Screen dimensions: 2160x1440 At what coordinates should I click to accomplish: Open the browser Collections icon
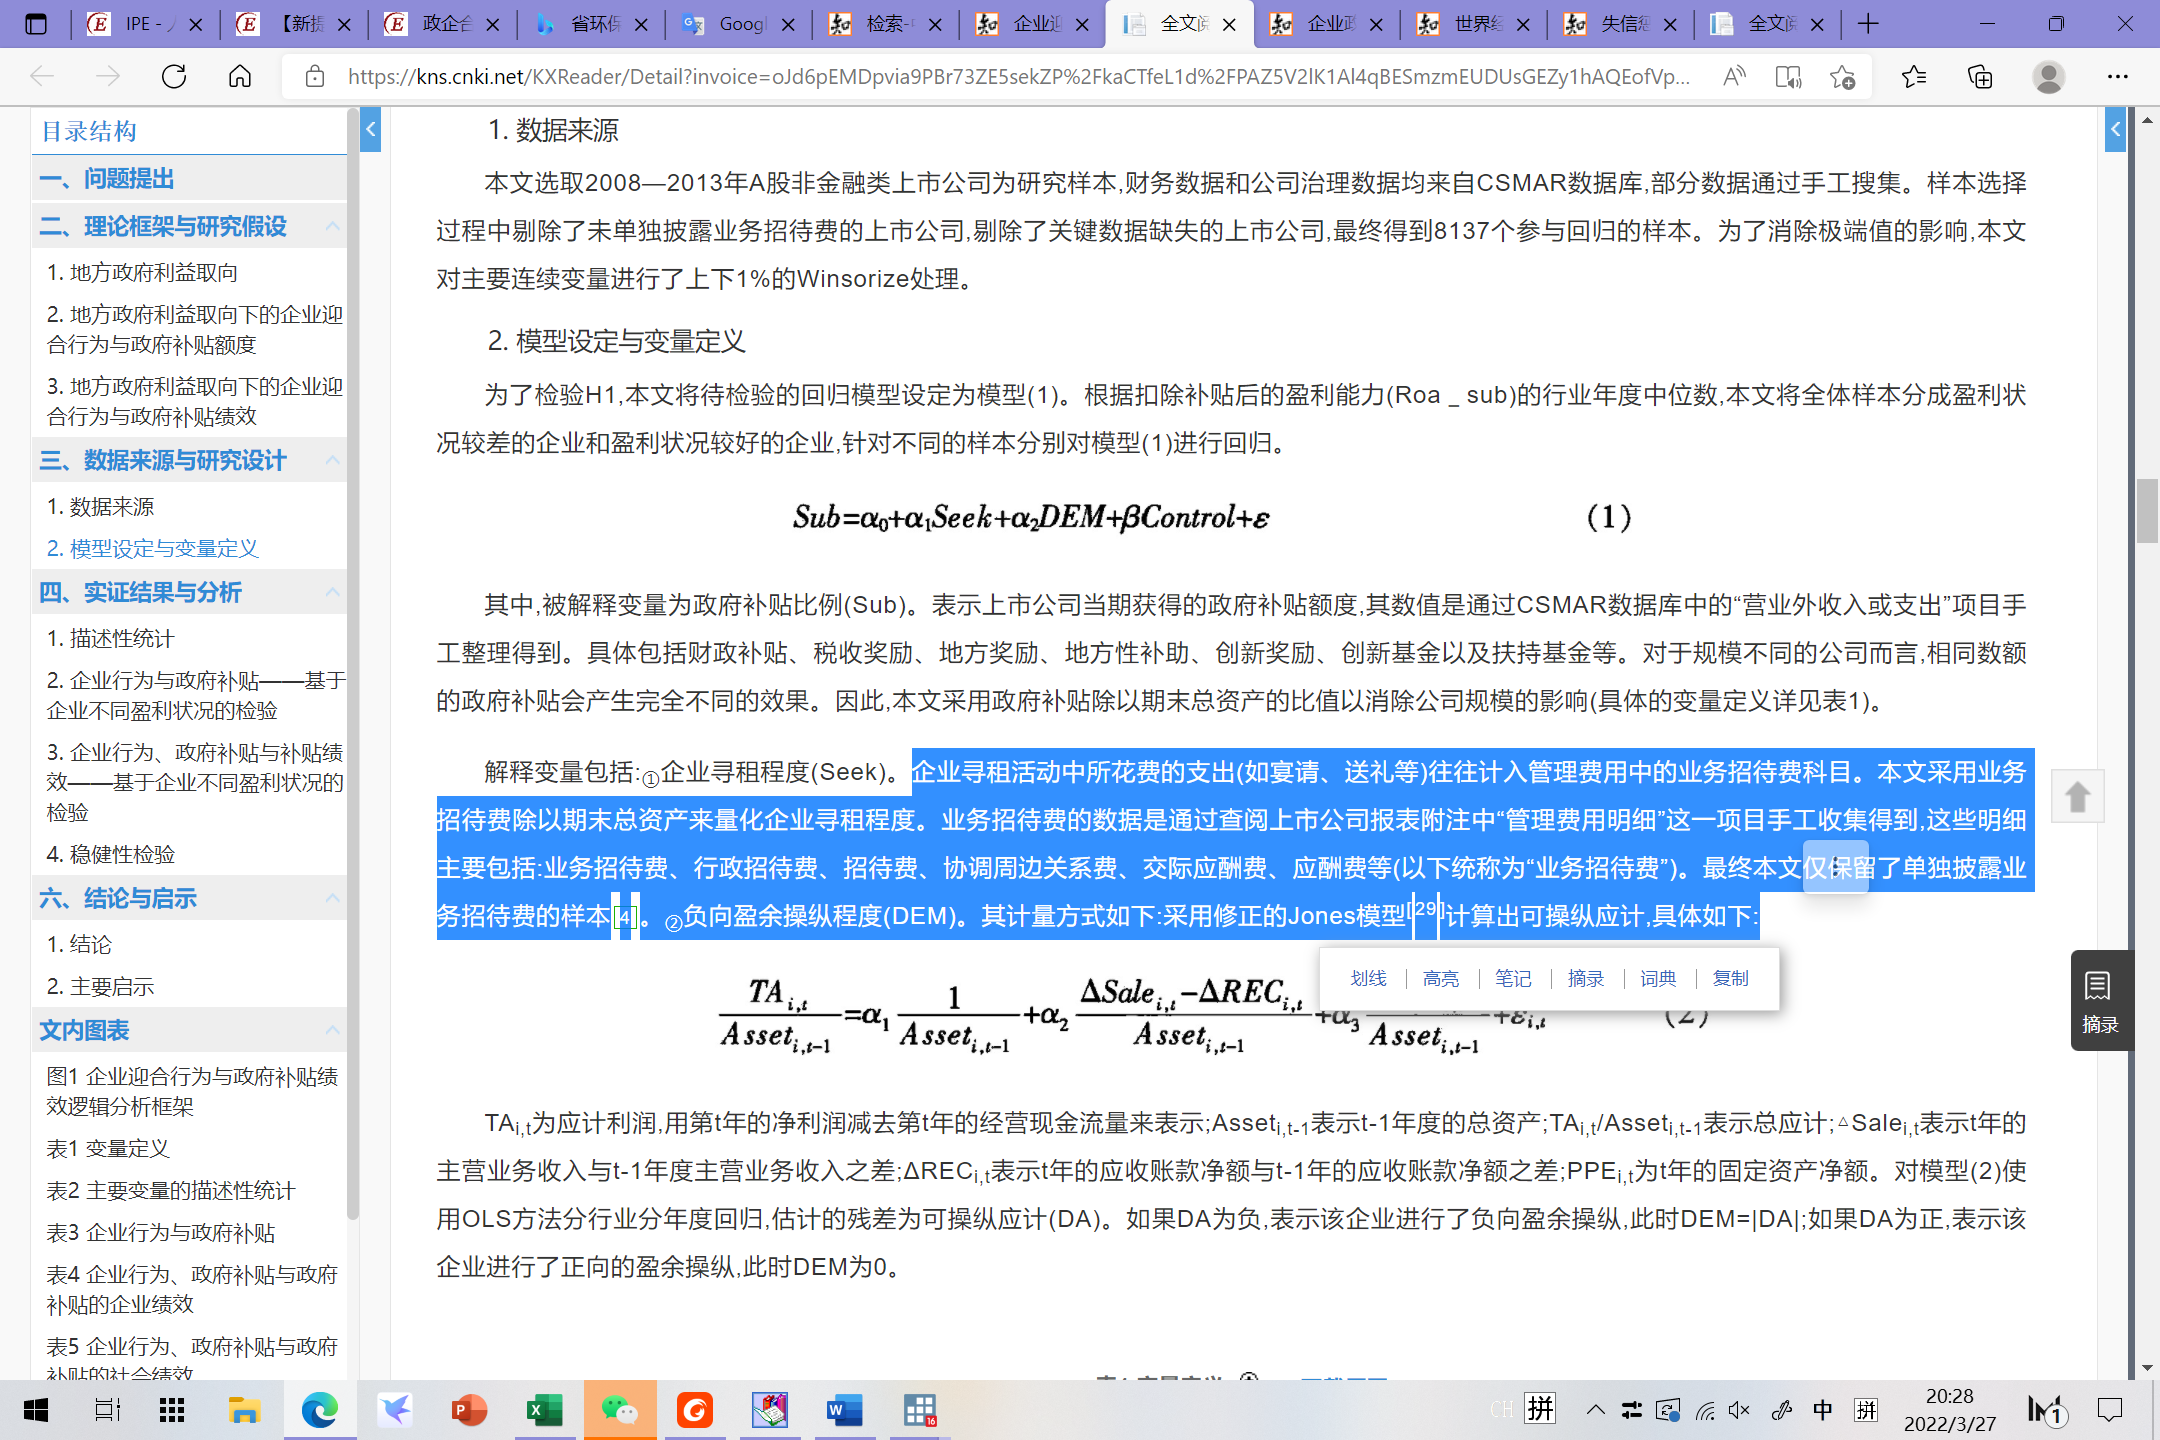[1980, 77]
